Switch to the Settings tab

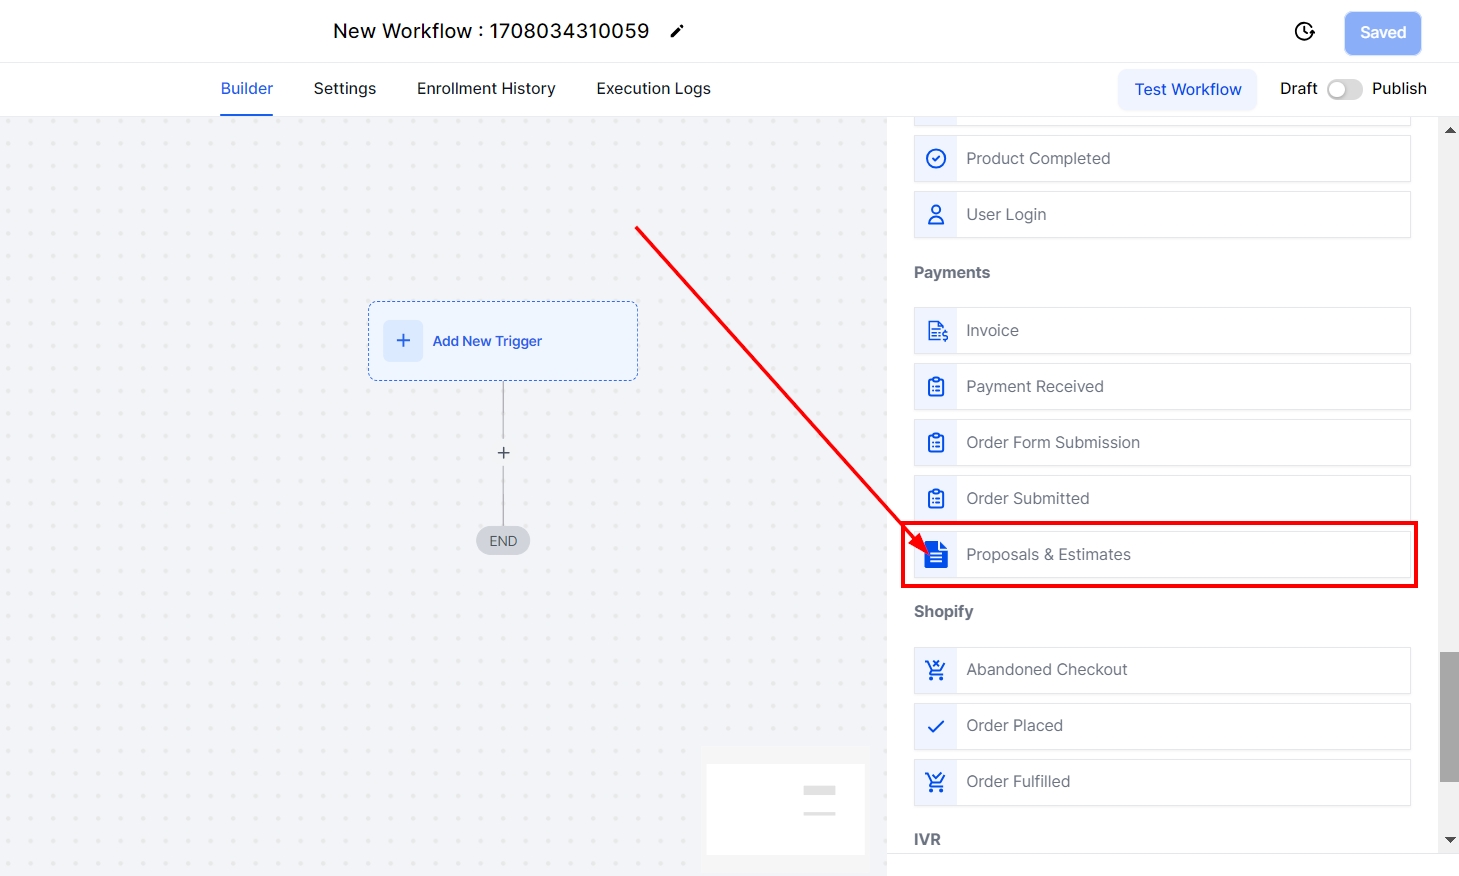(x=345, y=89)
